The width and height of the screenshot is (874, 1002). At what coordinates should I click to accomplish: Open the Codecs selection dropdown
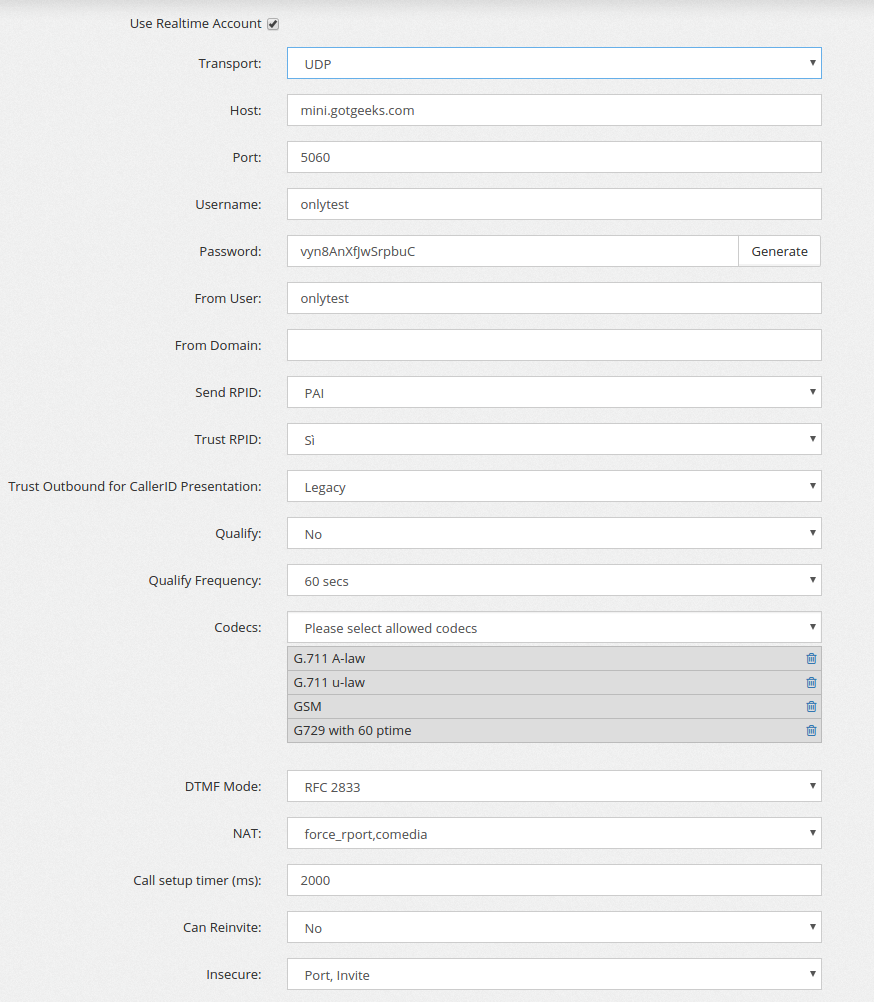[554, 628]
